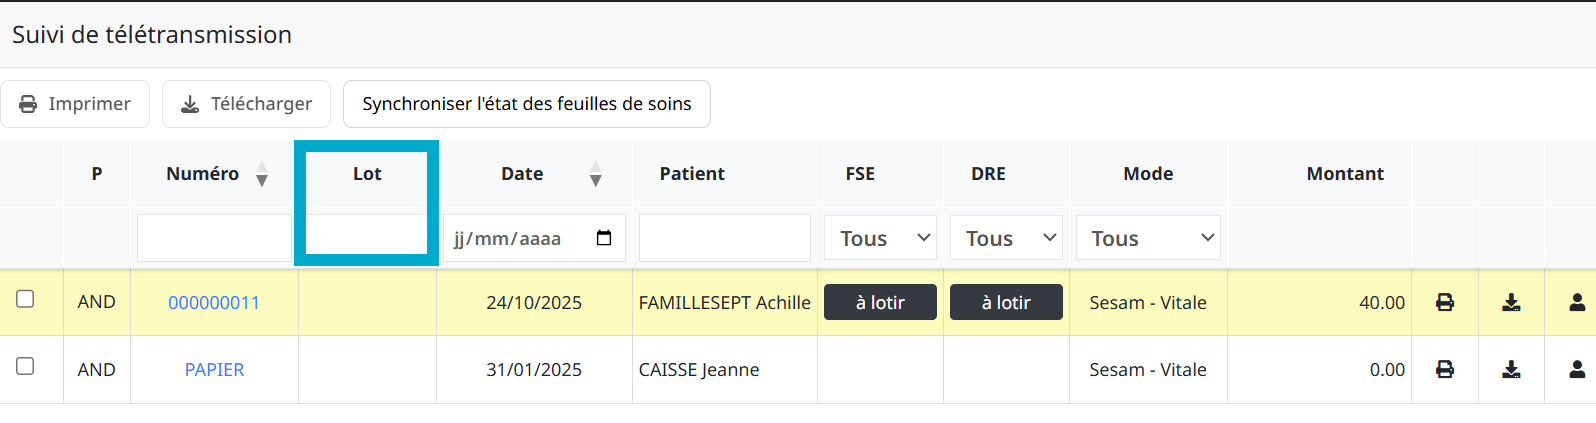Click download icon in CAISSE Jeanne row
Screen dimensions: 1596x423
pos(1511,369)
